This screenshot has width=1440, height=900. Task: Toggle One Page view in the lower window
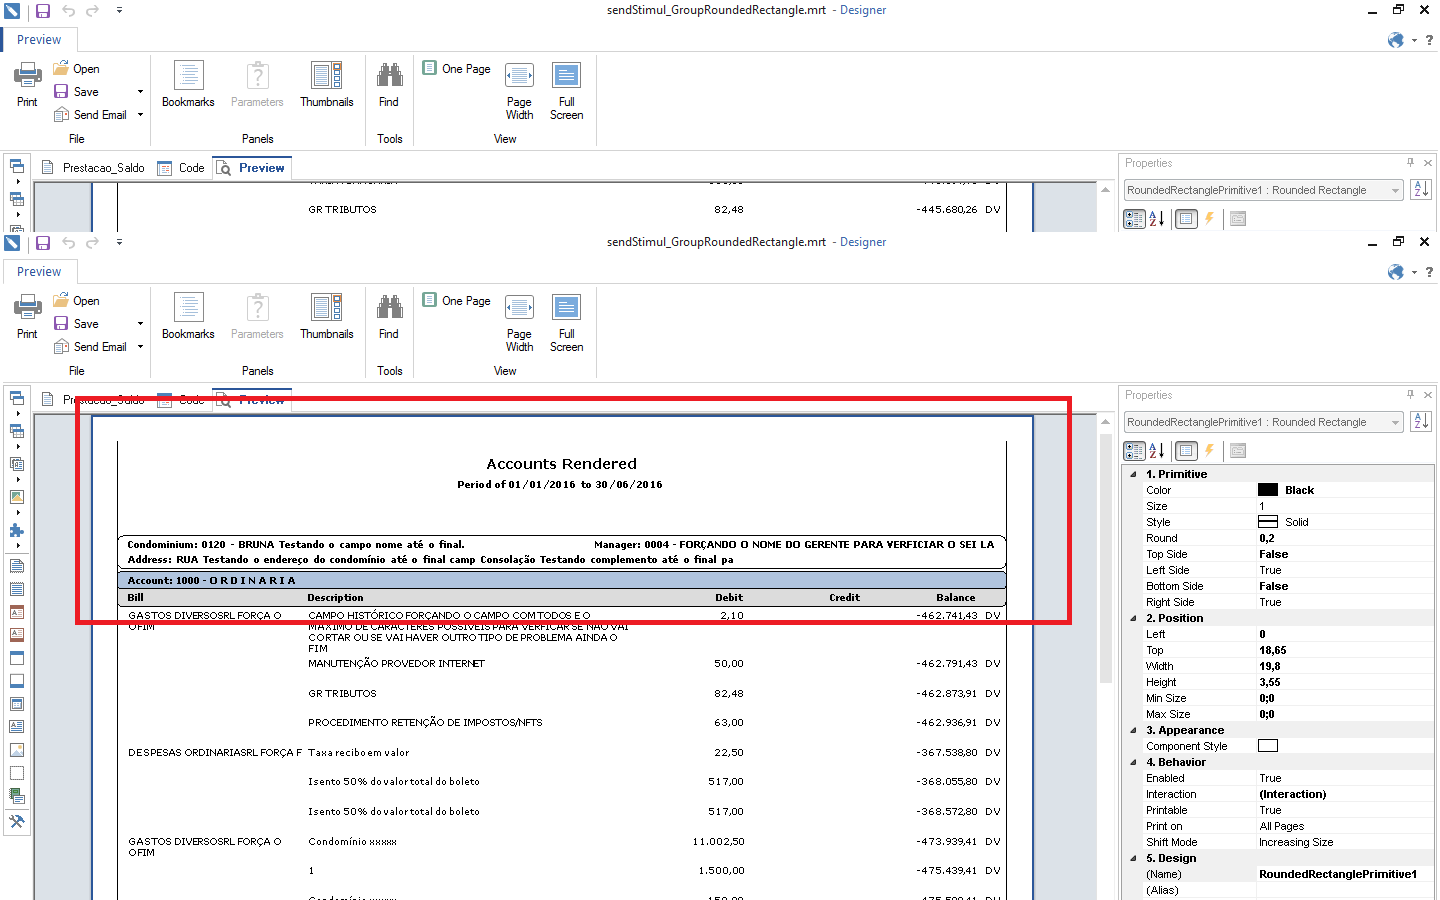[457, 300]
